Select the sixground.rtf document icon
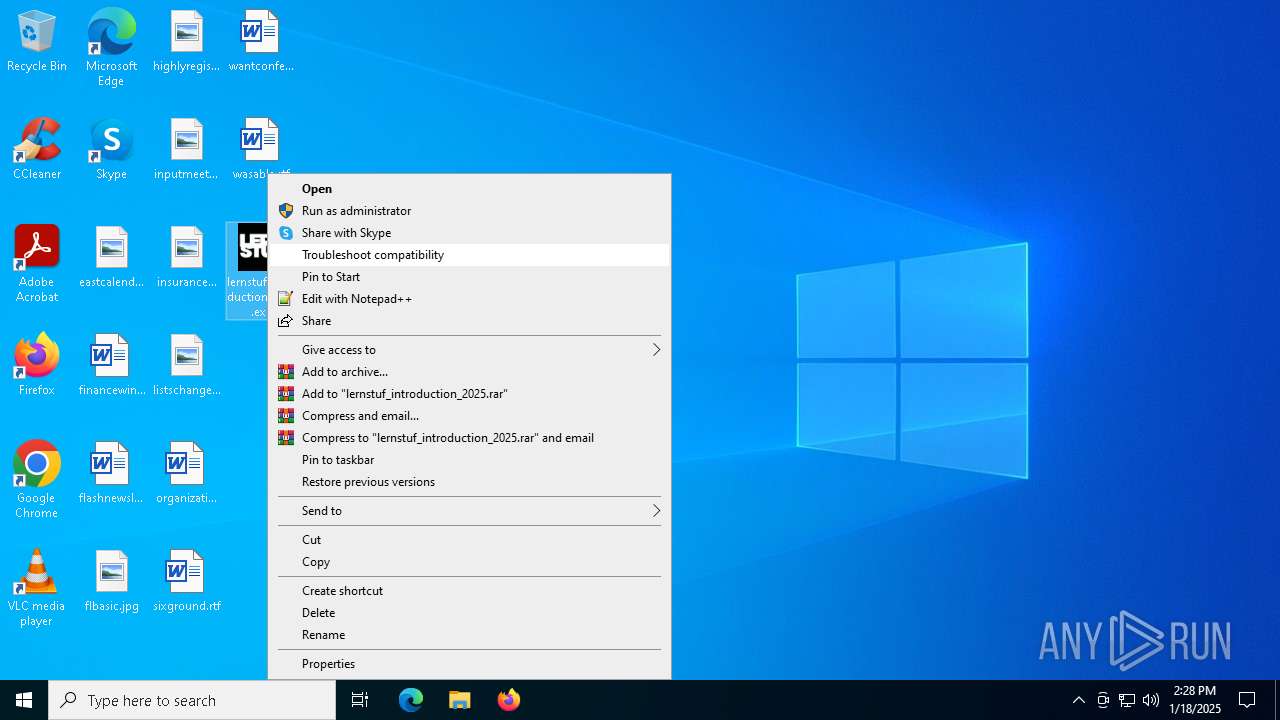 186,582
